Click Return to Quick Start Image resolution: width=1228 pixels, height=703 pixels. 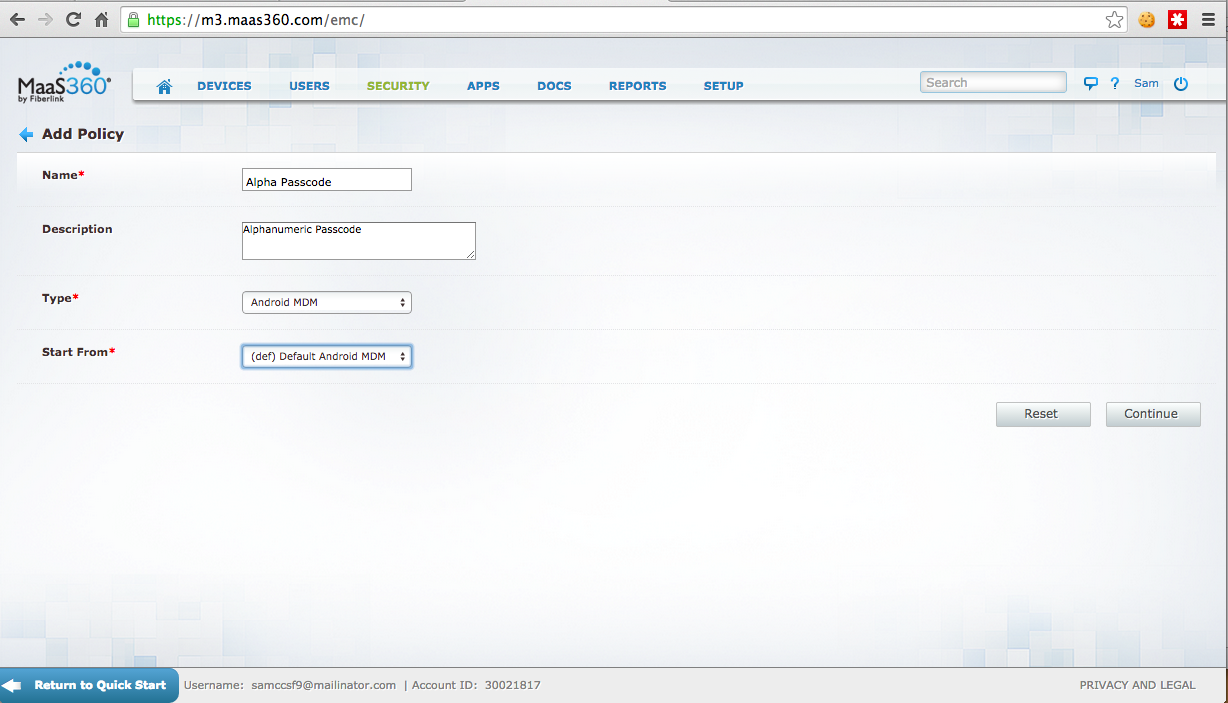tap(89, 685)
